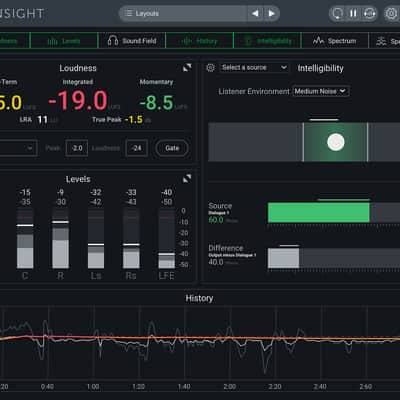Click the circular arrows icon right of pause
The height and width of the screenshot is (400, 400).
click(369, 14)
